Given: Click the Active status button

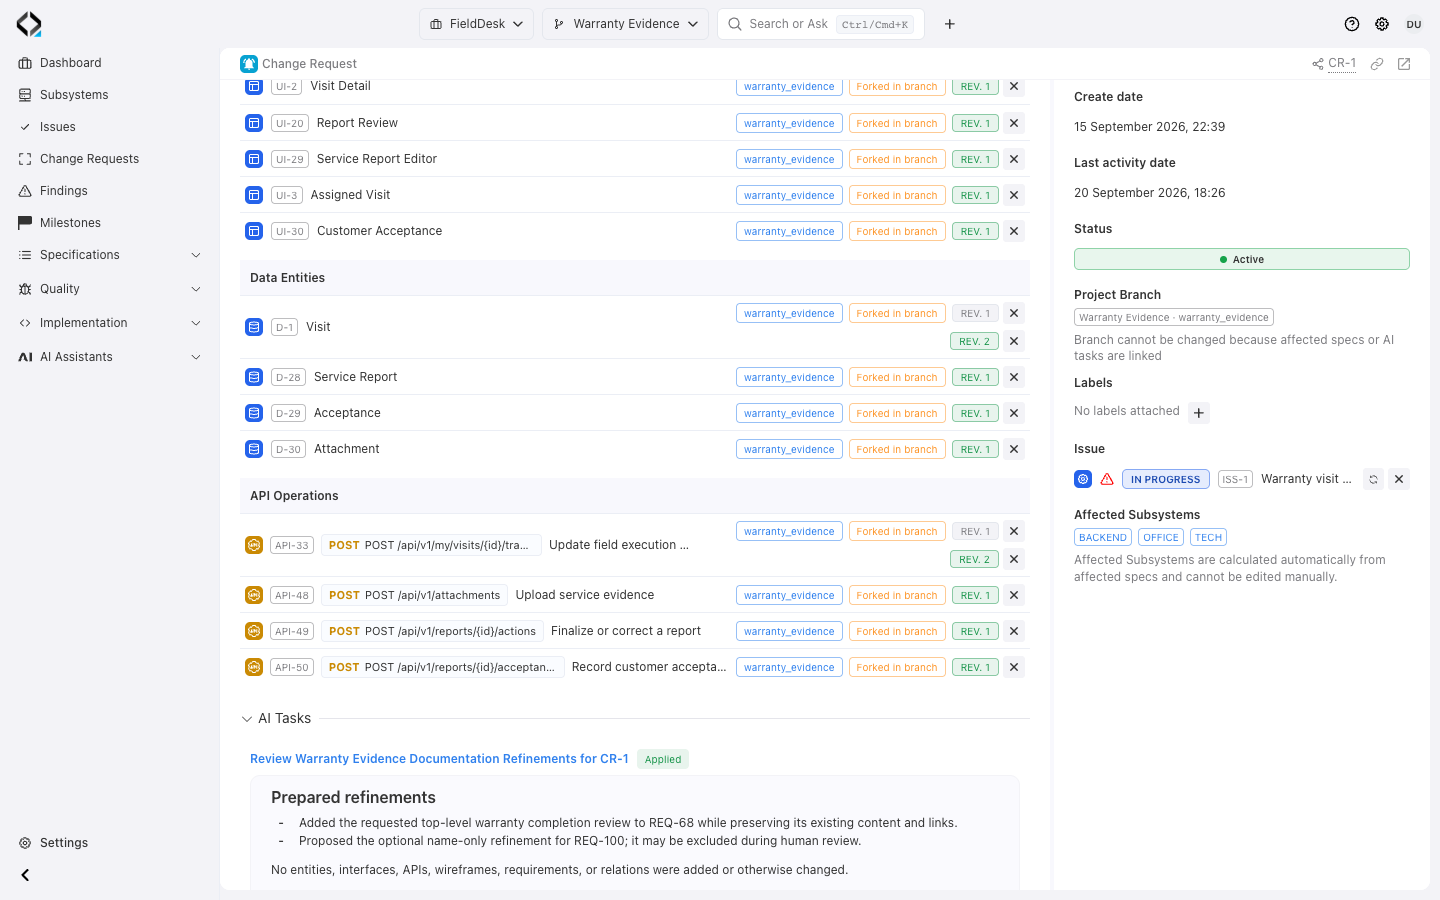Looking at the screenshot, I should (1242, 259).
